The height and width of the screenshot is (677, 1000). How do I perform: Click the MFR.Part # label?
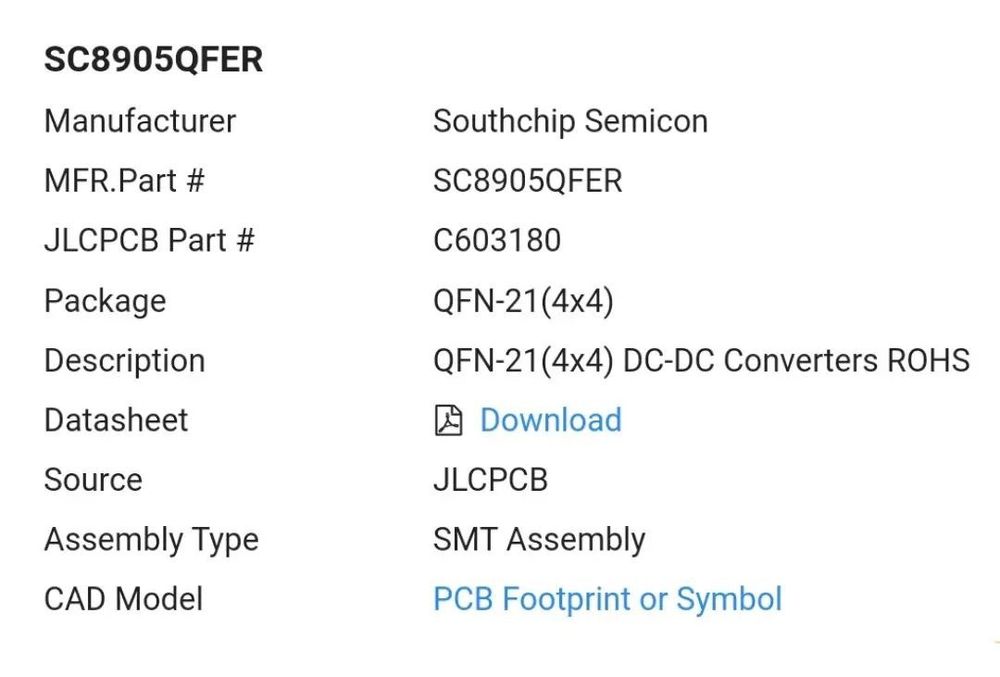(124, 181)
